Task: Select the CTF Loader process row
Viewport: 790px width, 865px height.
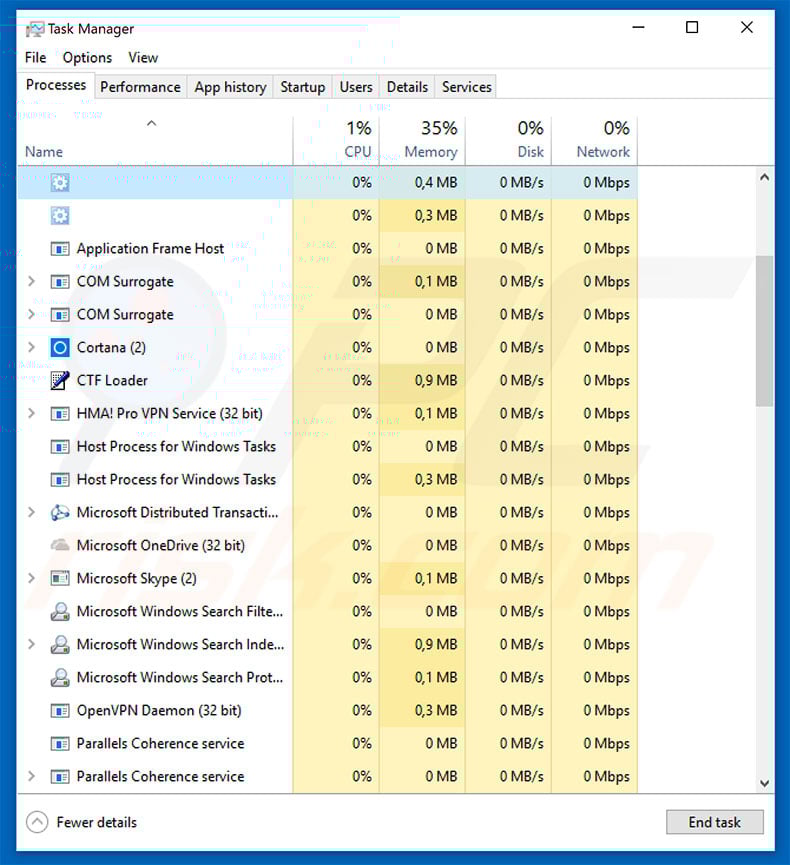Action: pyautogui.click(x=328, y=380)
